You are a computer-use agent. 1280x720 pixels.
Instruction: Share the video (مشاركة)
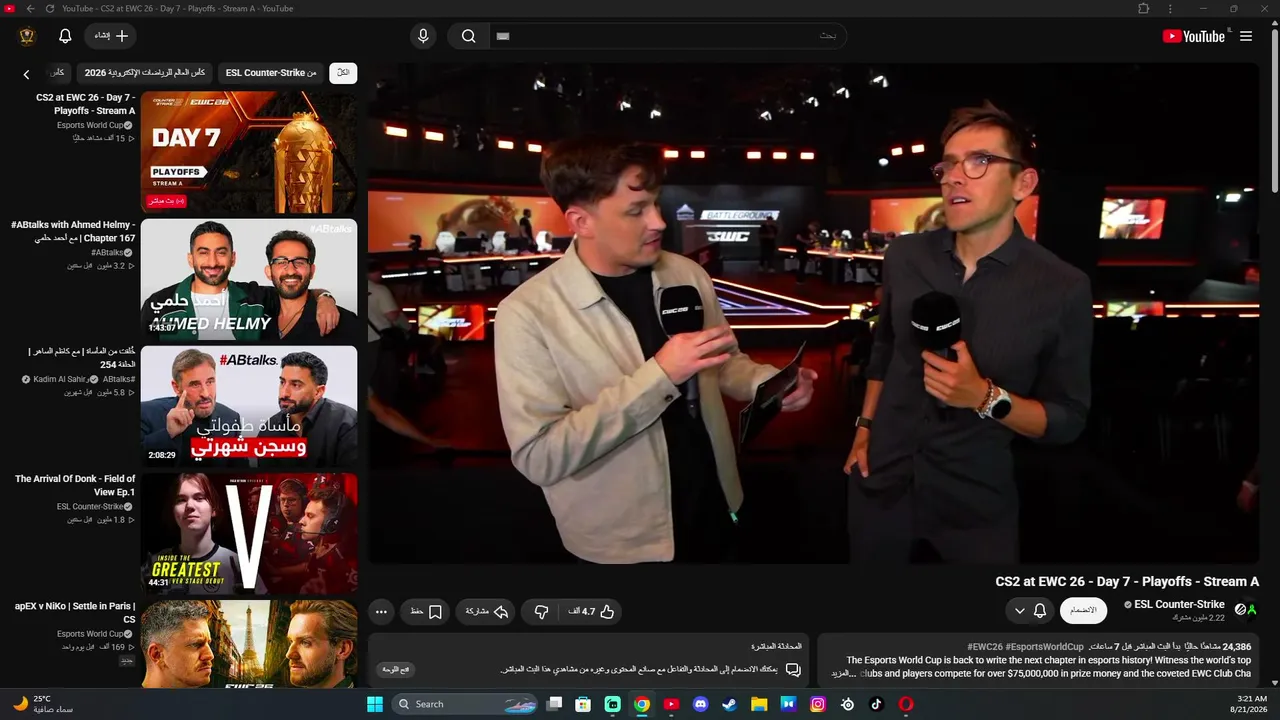coord(487,612)
